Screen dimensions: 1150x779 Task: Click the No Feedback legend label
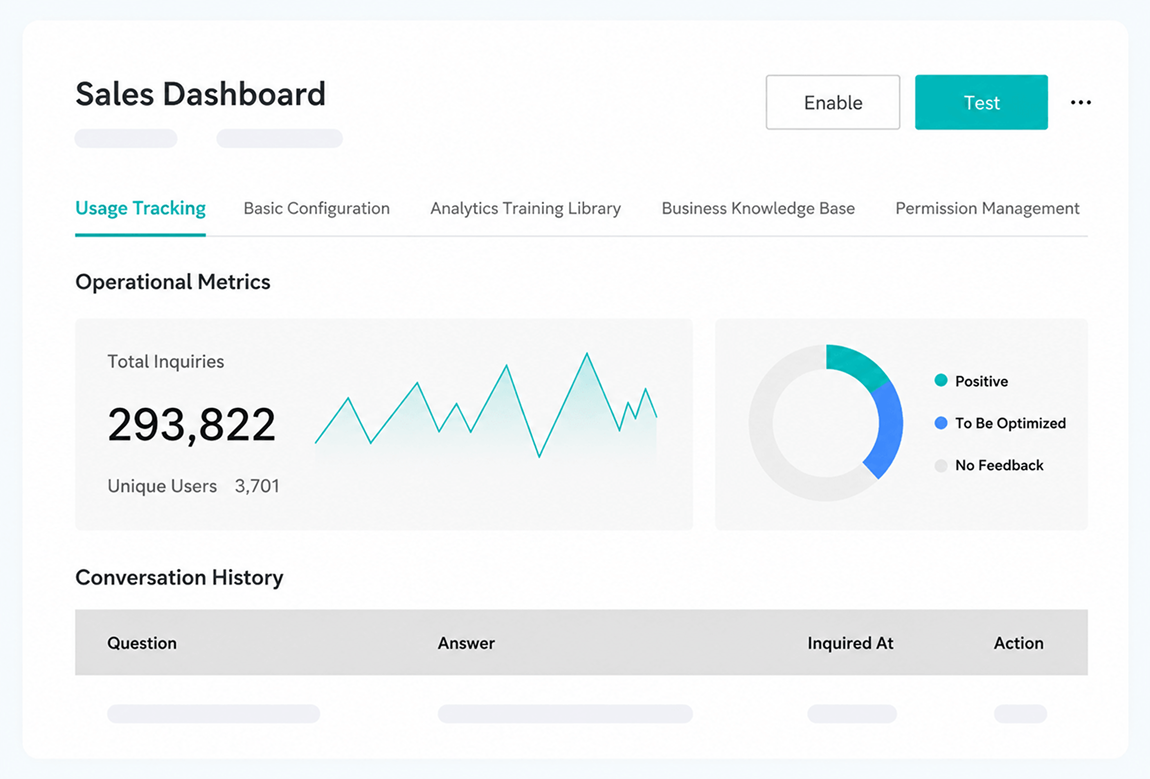click(x=999, y=465)
